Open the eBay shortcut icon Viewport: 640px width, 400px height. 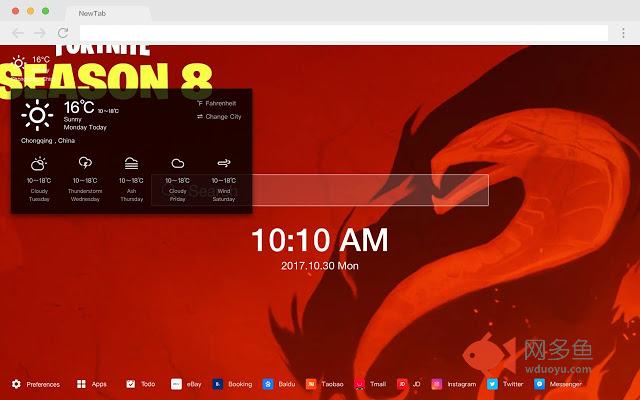coord(176,384)
